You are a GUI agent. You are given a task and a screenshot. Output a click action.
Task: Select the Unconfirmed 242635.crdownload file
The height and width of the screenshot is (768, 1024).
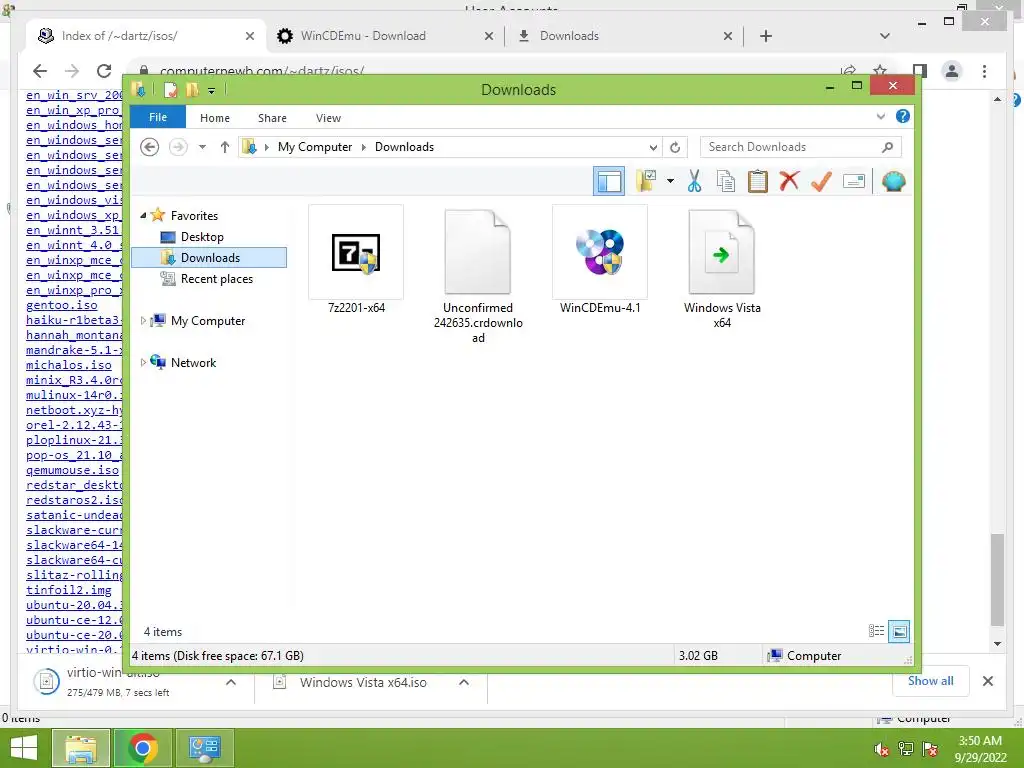478,276
